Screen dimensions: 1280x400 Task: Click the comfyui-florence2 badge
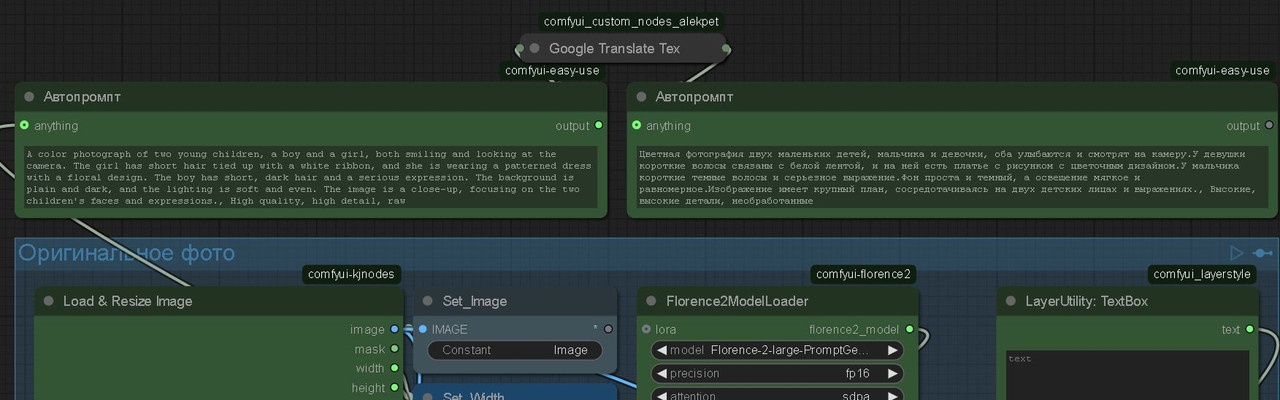[864, 274]
